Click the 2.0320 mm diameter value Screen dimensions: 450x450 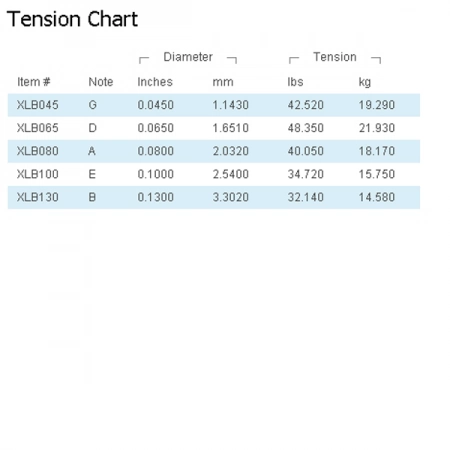(x=231, y=151)
